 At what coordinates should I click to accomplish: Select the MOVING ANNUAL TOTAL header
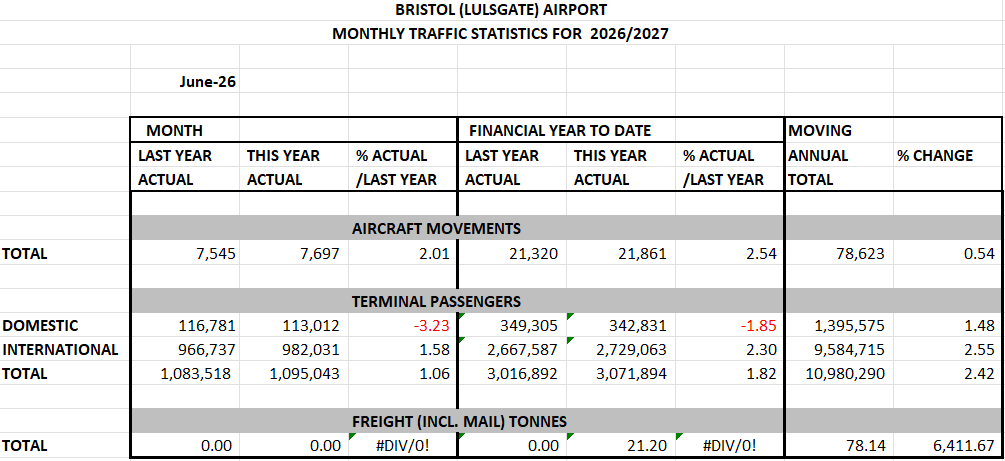pos(818,155)
